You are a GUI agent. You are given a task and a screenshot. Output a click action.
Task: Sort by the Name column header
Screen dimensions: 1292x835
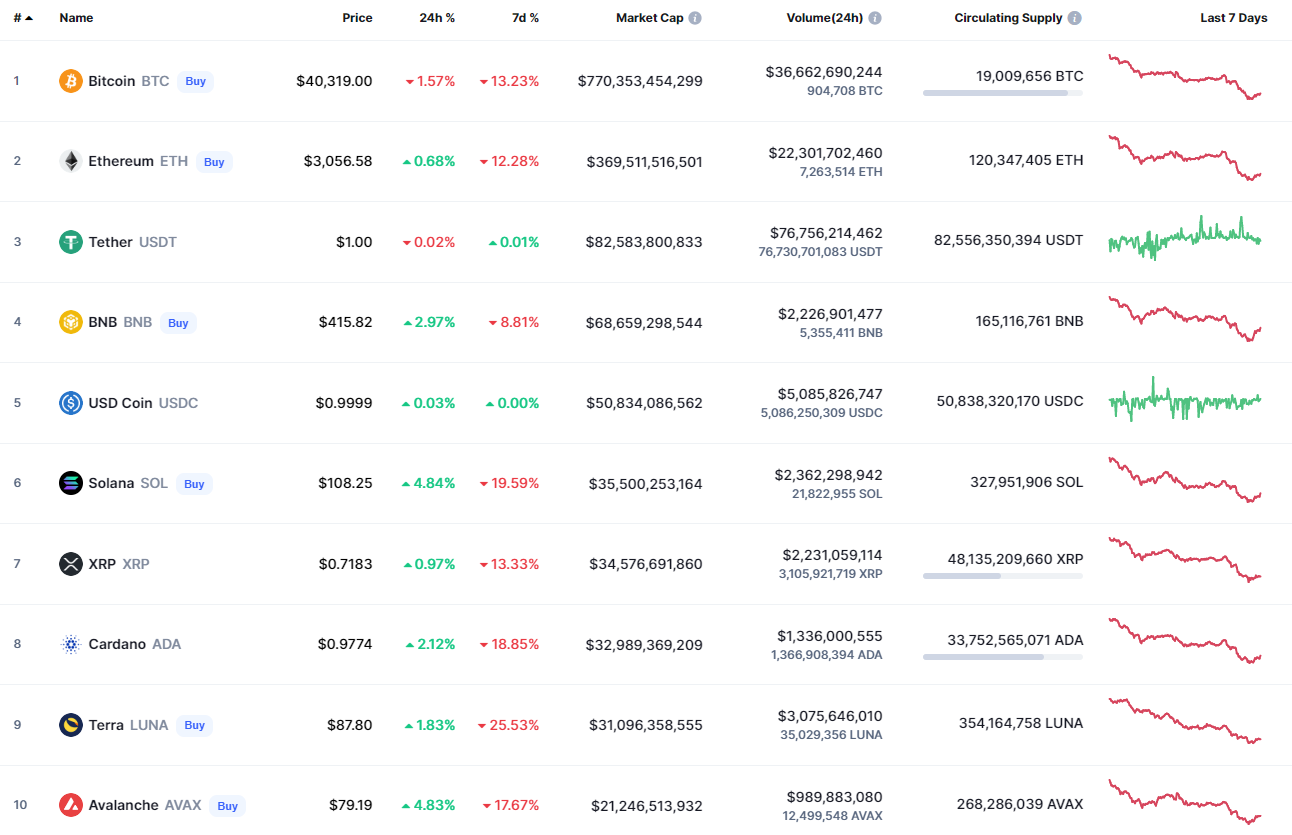tap(76, 18)
